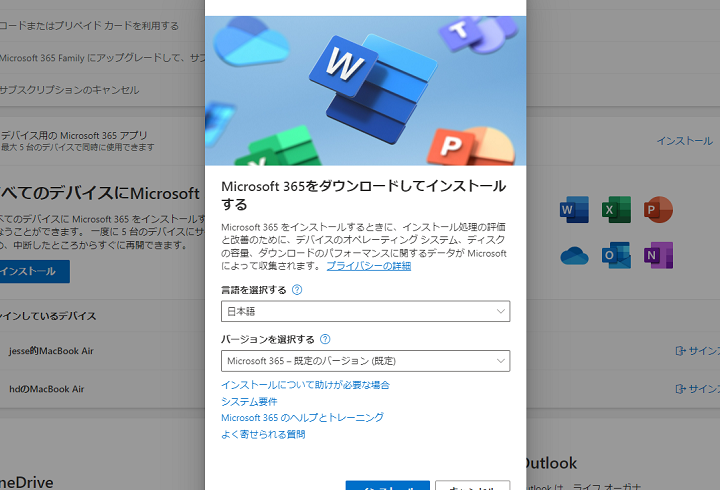The width and height of the screenshot is (720, 490).
Task: Expand the Microsoft 365 version dropdown
Action: tap(365, 361)
